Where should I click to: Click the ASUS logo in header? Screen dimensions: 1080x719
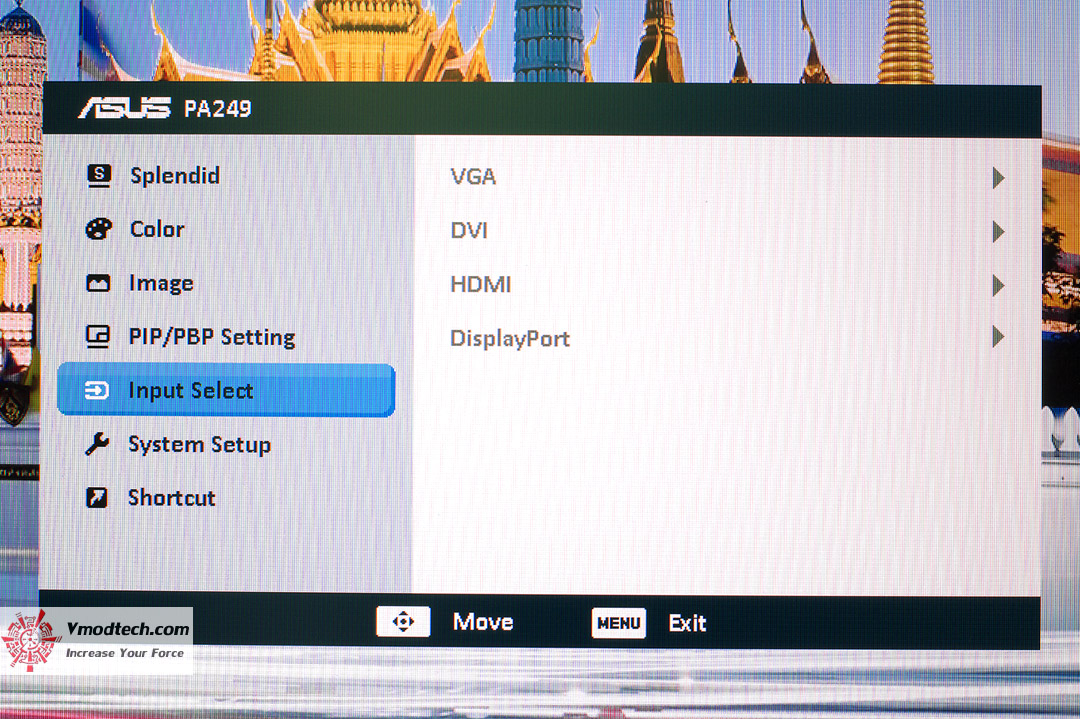click(x=125, y=108)
